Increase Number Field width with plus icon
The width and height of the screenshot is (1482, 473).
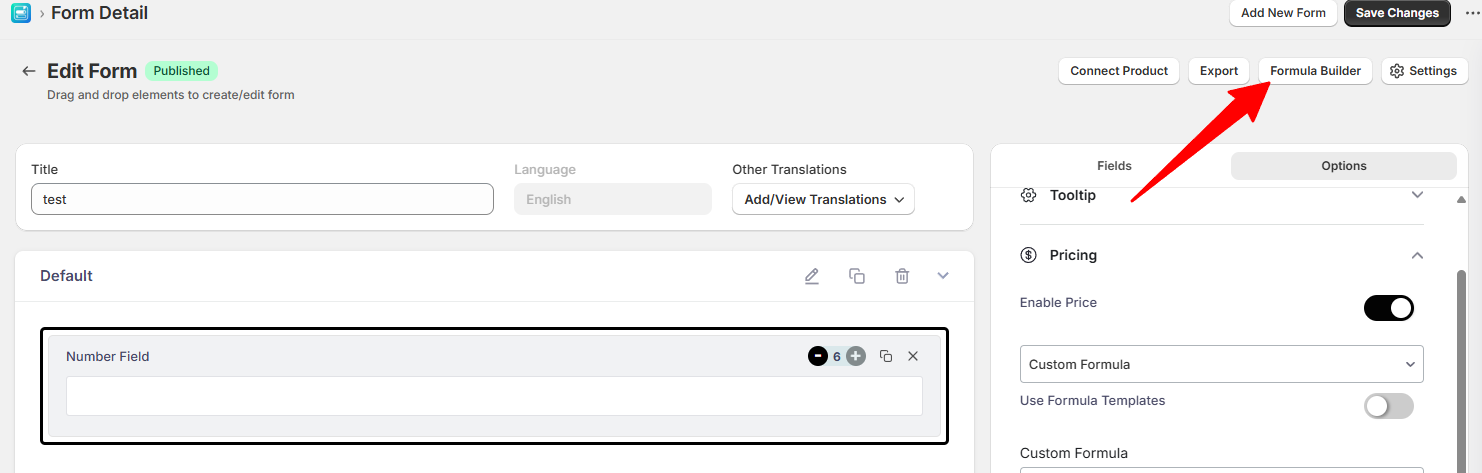(856, 356)
